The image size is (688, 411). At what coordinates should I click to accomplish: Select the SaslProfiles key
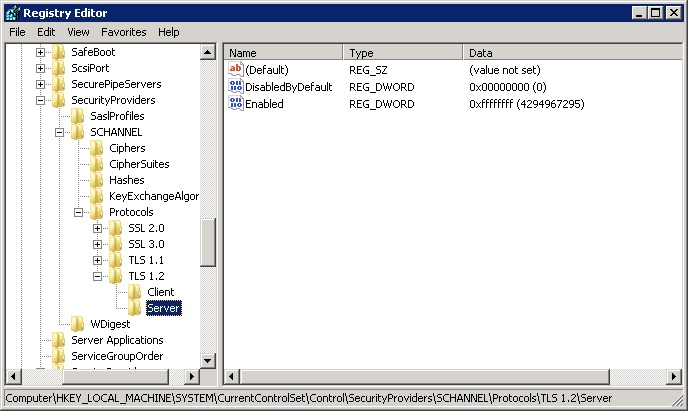117,116
